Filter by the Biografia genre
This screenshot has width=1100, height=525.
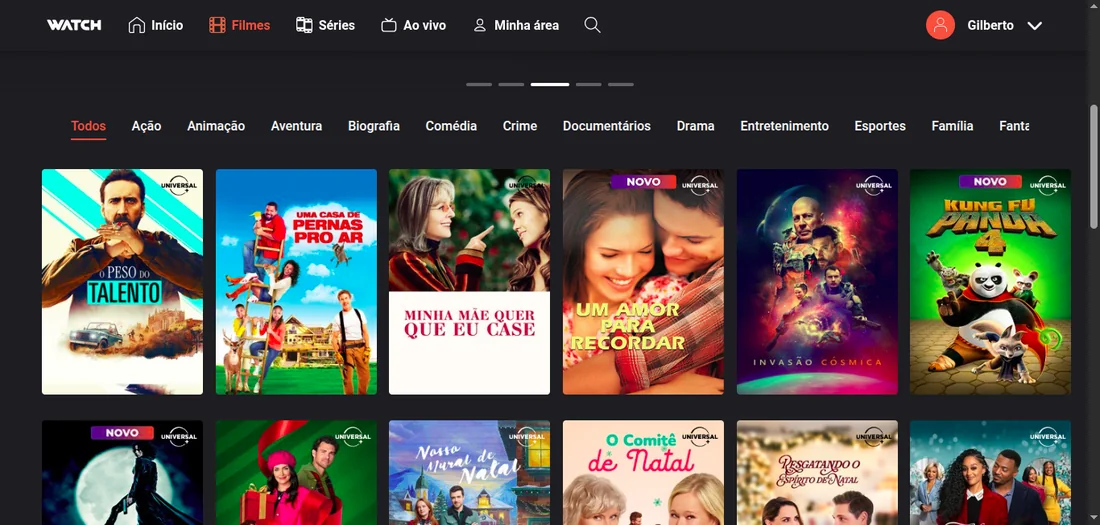374,126
